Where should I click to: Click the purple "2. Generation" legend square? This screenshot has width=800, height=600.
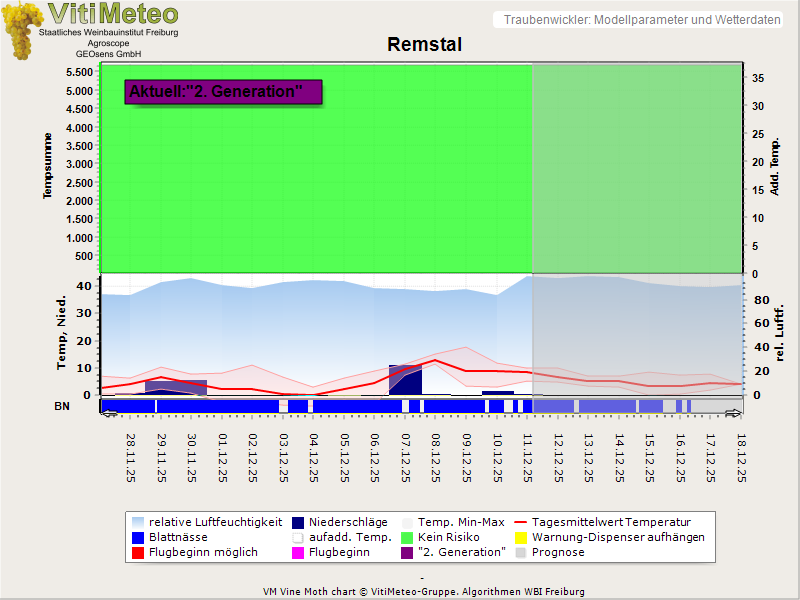[x=408, y=552]
